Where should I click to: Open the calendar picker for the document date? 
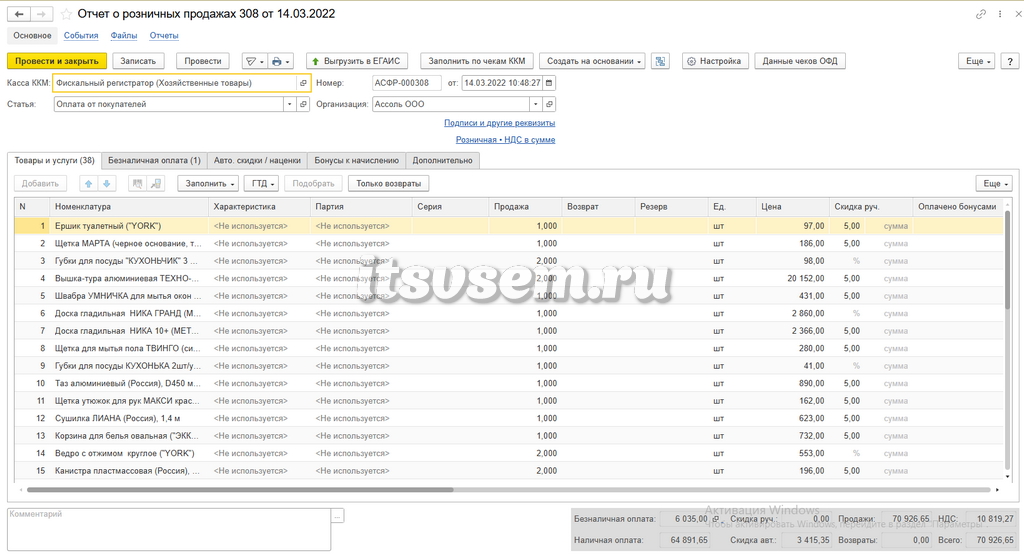tap(549, 83)
